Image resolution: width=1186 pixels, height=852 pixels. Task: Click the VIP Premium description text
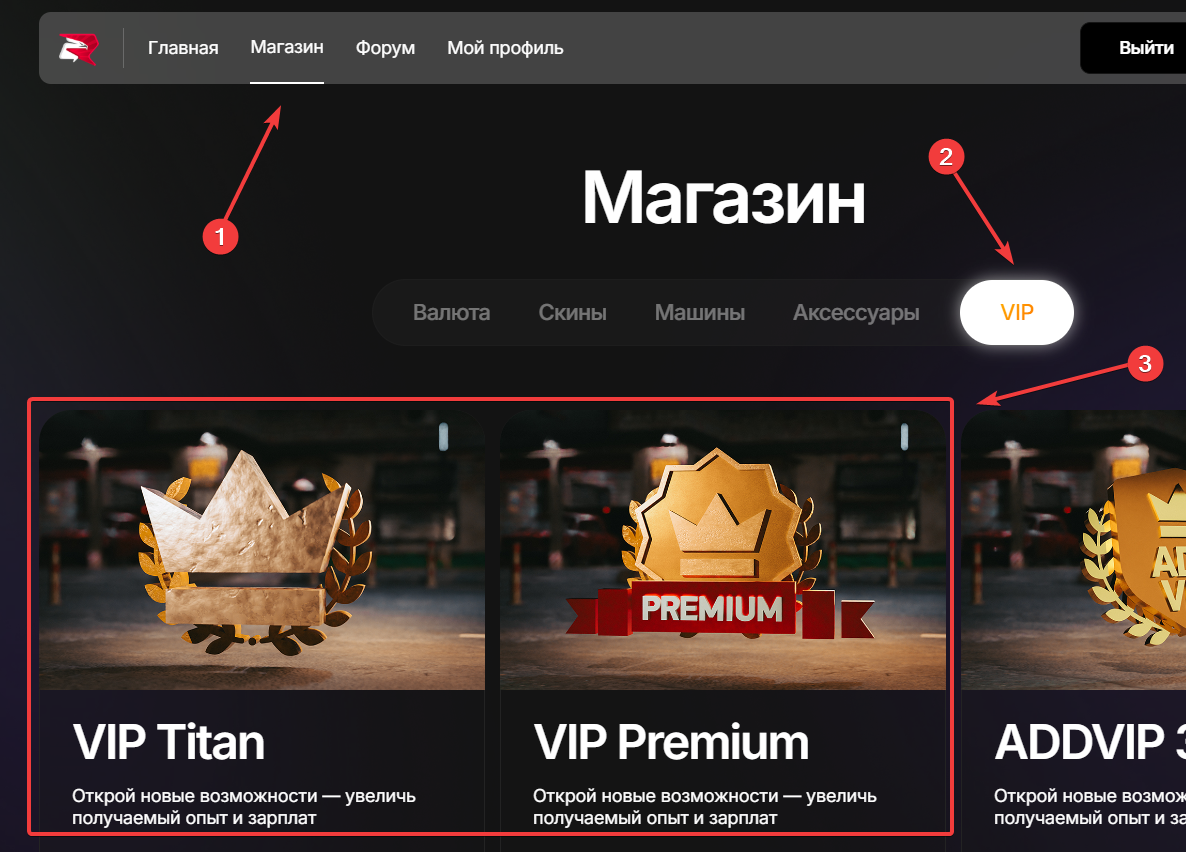704,807
